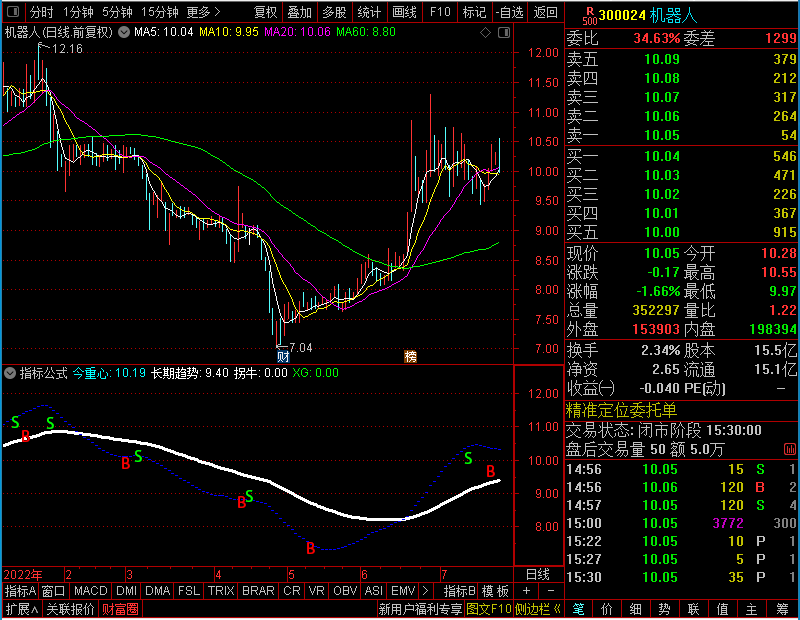Select the 筹 chip distribution tab

(x=782, y=609)
